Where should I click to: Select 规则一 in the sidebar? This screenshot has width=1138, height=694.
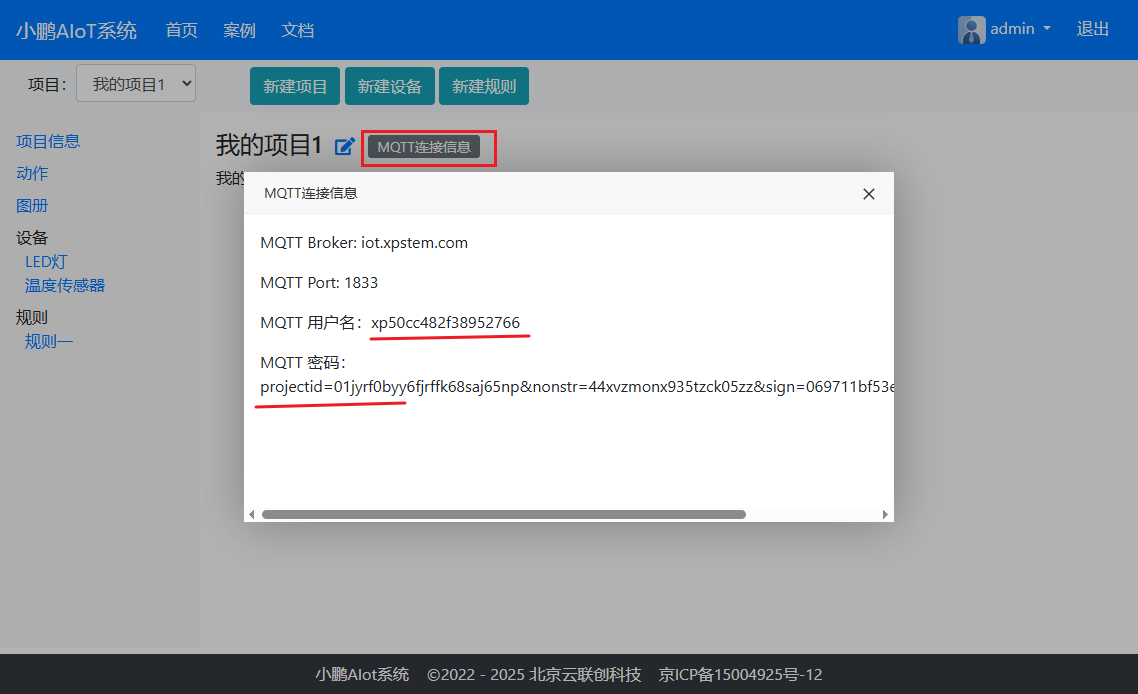point(49,341)
